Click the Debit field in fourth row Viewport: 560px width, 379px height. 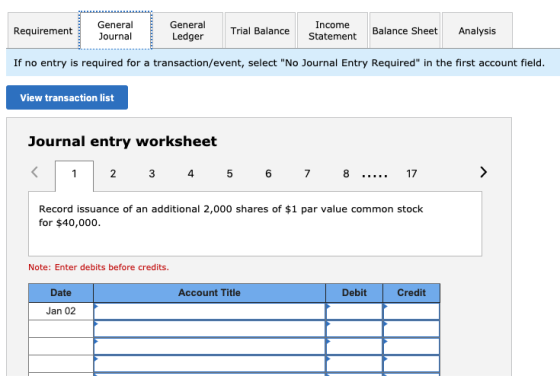pos(354,364)
